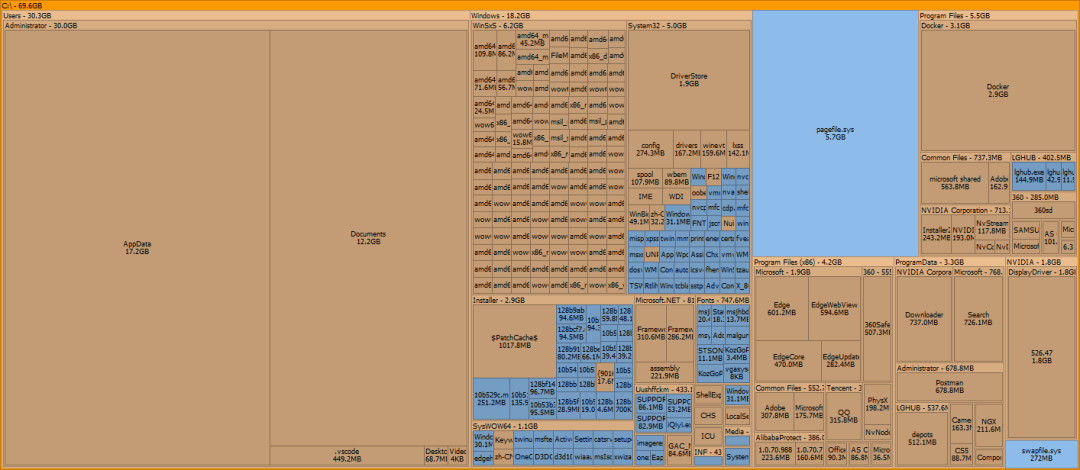This screenshot has height=470, width=1080.
Task: Click the Postman 678.8MB block
Action: tap(949, 387)
